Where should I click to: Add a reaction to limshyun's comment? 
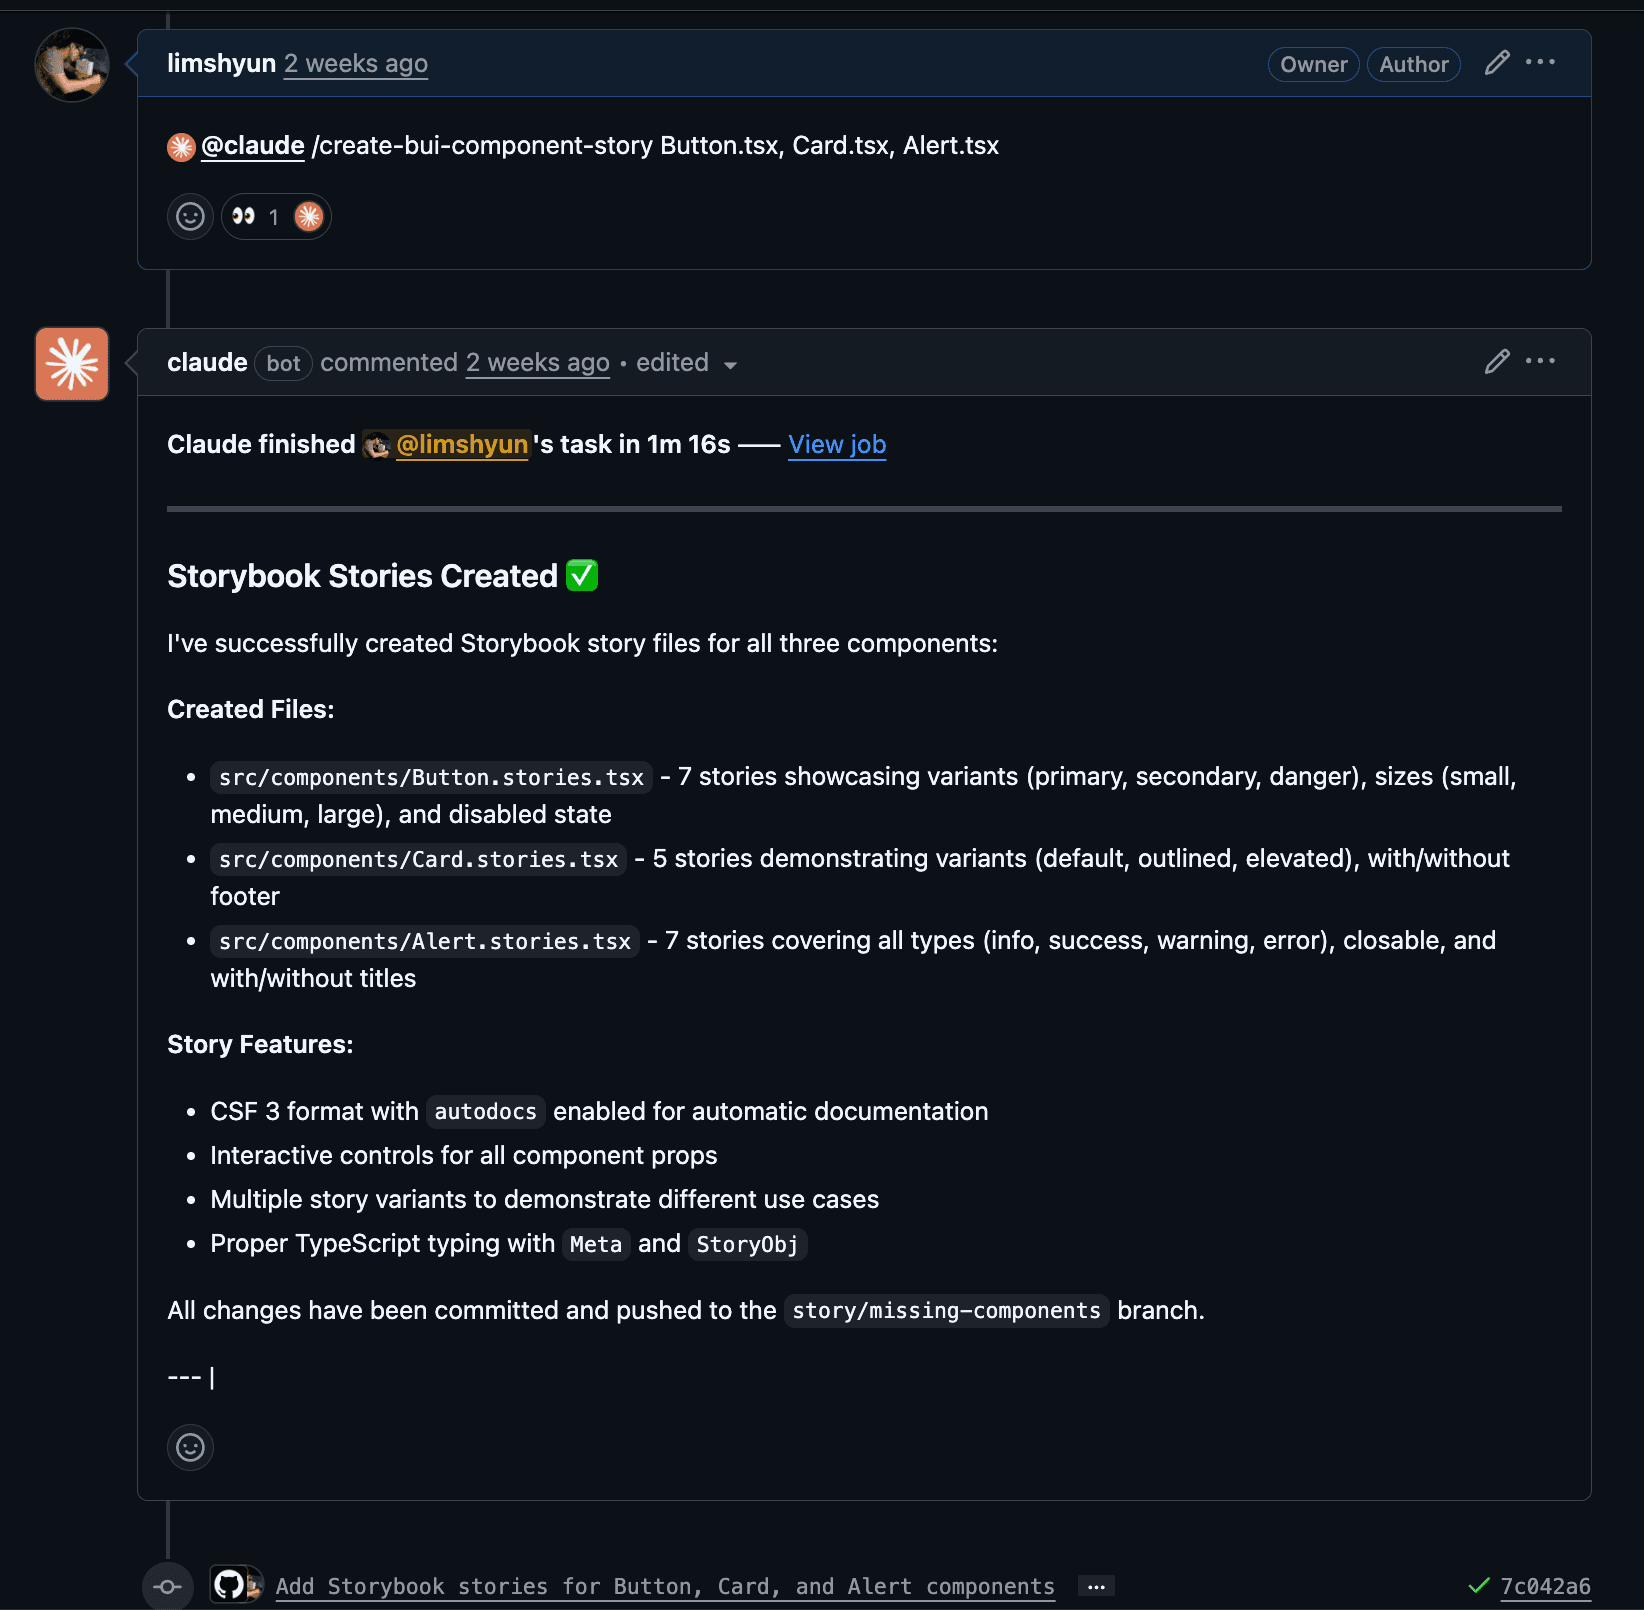[x=190, y=217]
